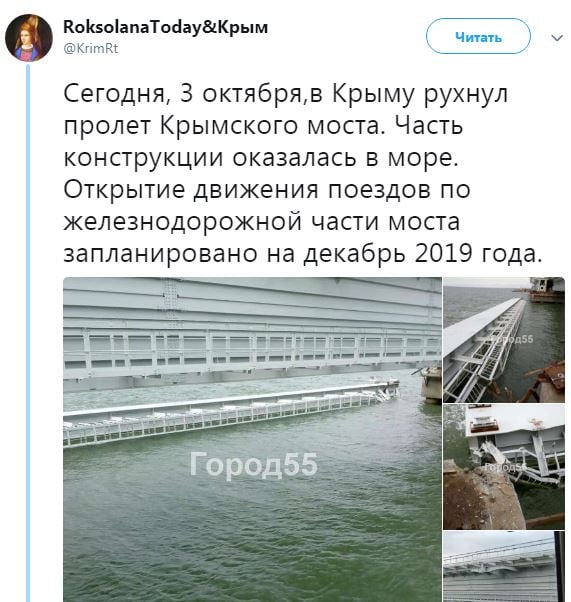
Task: Click the @KrimRt handle
Action: [91, 49]
